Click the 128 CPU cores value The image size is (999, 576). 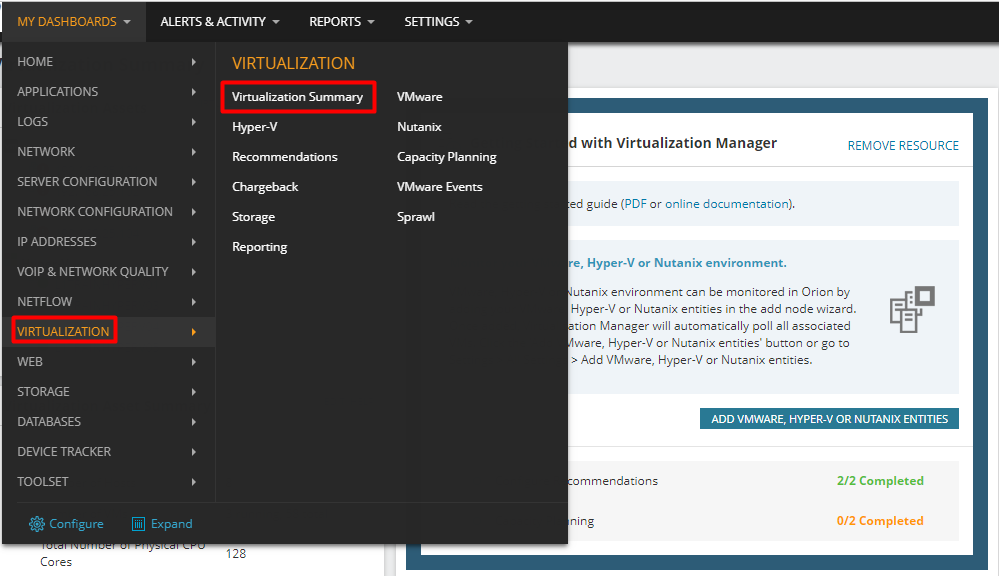pos(236,554)
